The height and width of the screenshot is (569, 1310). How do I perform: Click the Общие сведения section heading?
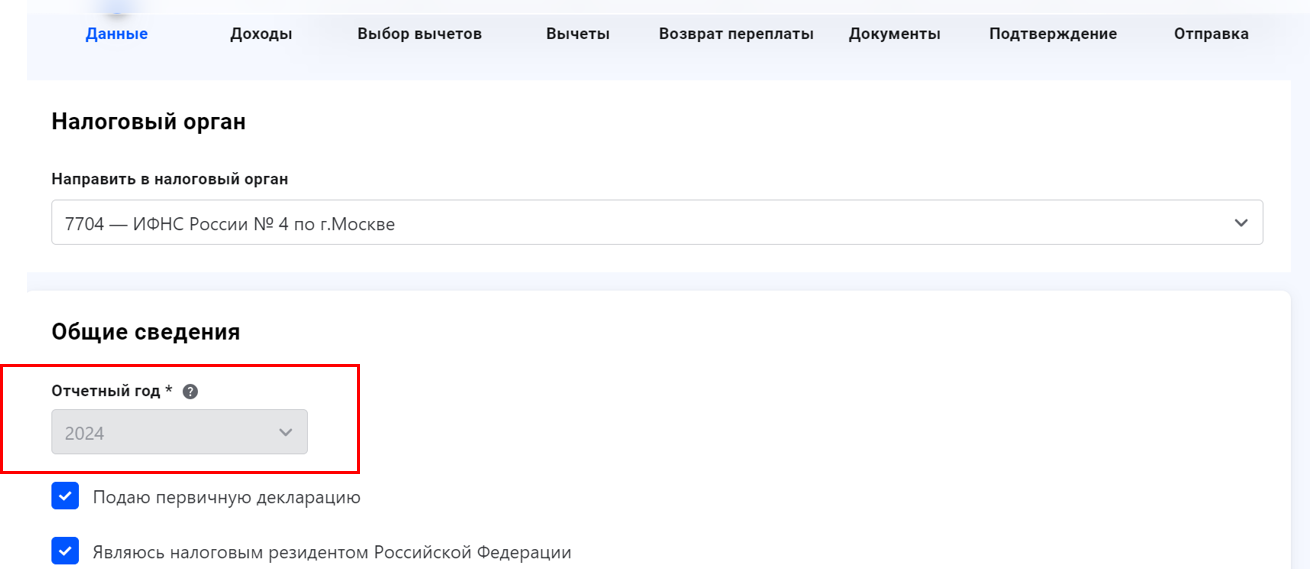click(146, 332)
